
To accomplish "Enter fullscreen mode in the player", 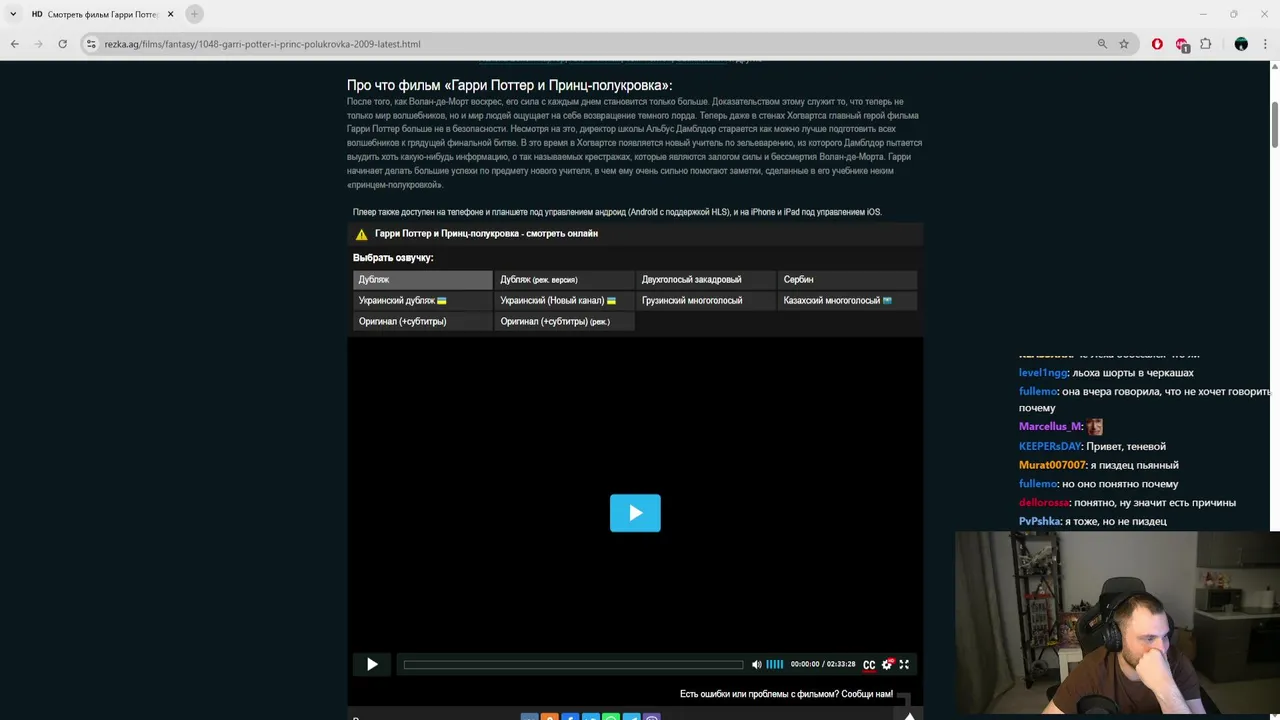I will (x=904, y=664).
